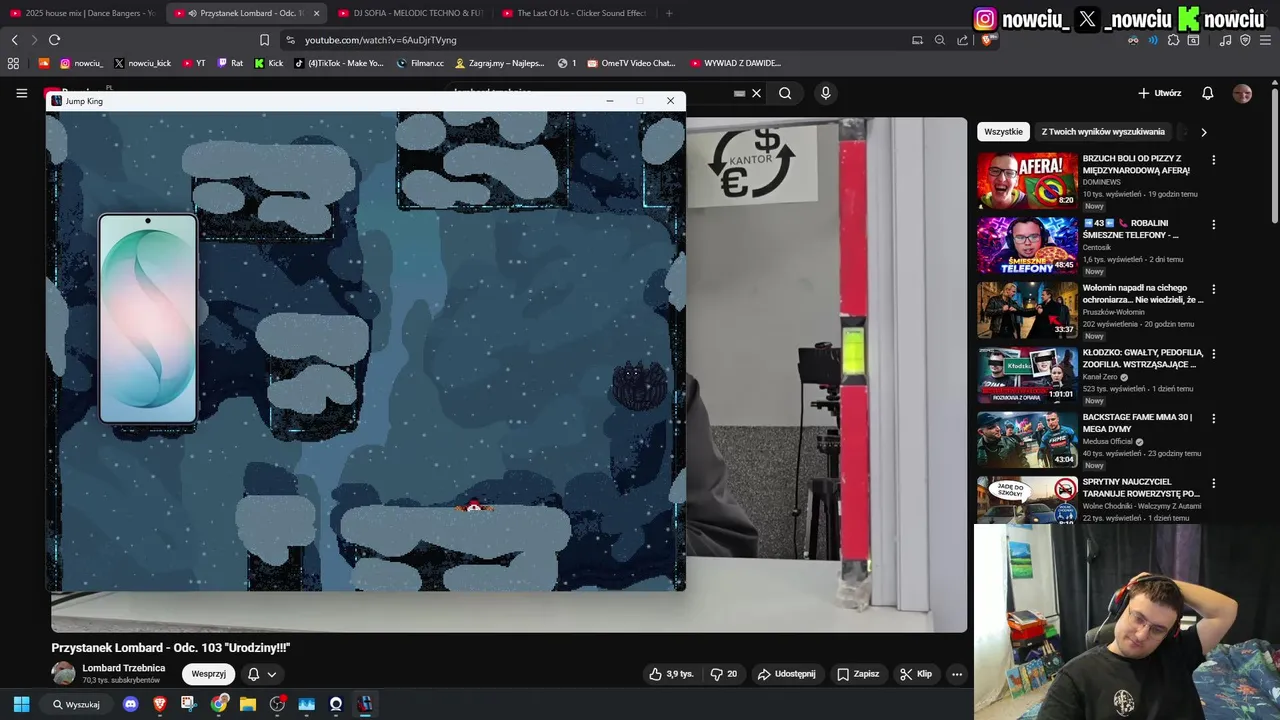This screenshot has width=1280, height=720.
Task: Switch to The Last Of Us Clicker tab
Action: 574,13
